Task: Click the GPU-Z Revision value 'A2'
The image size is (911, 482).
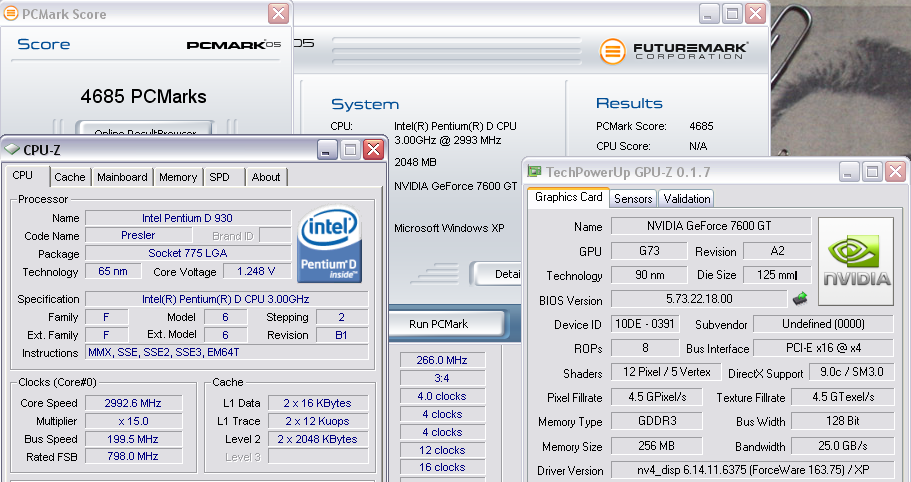Action: coord(777,251)
